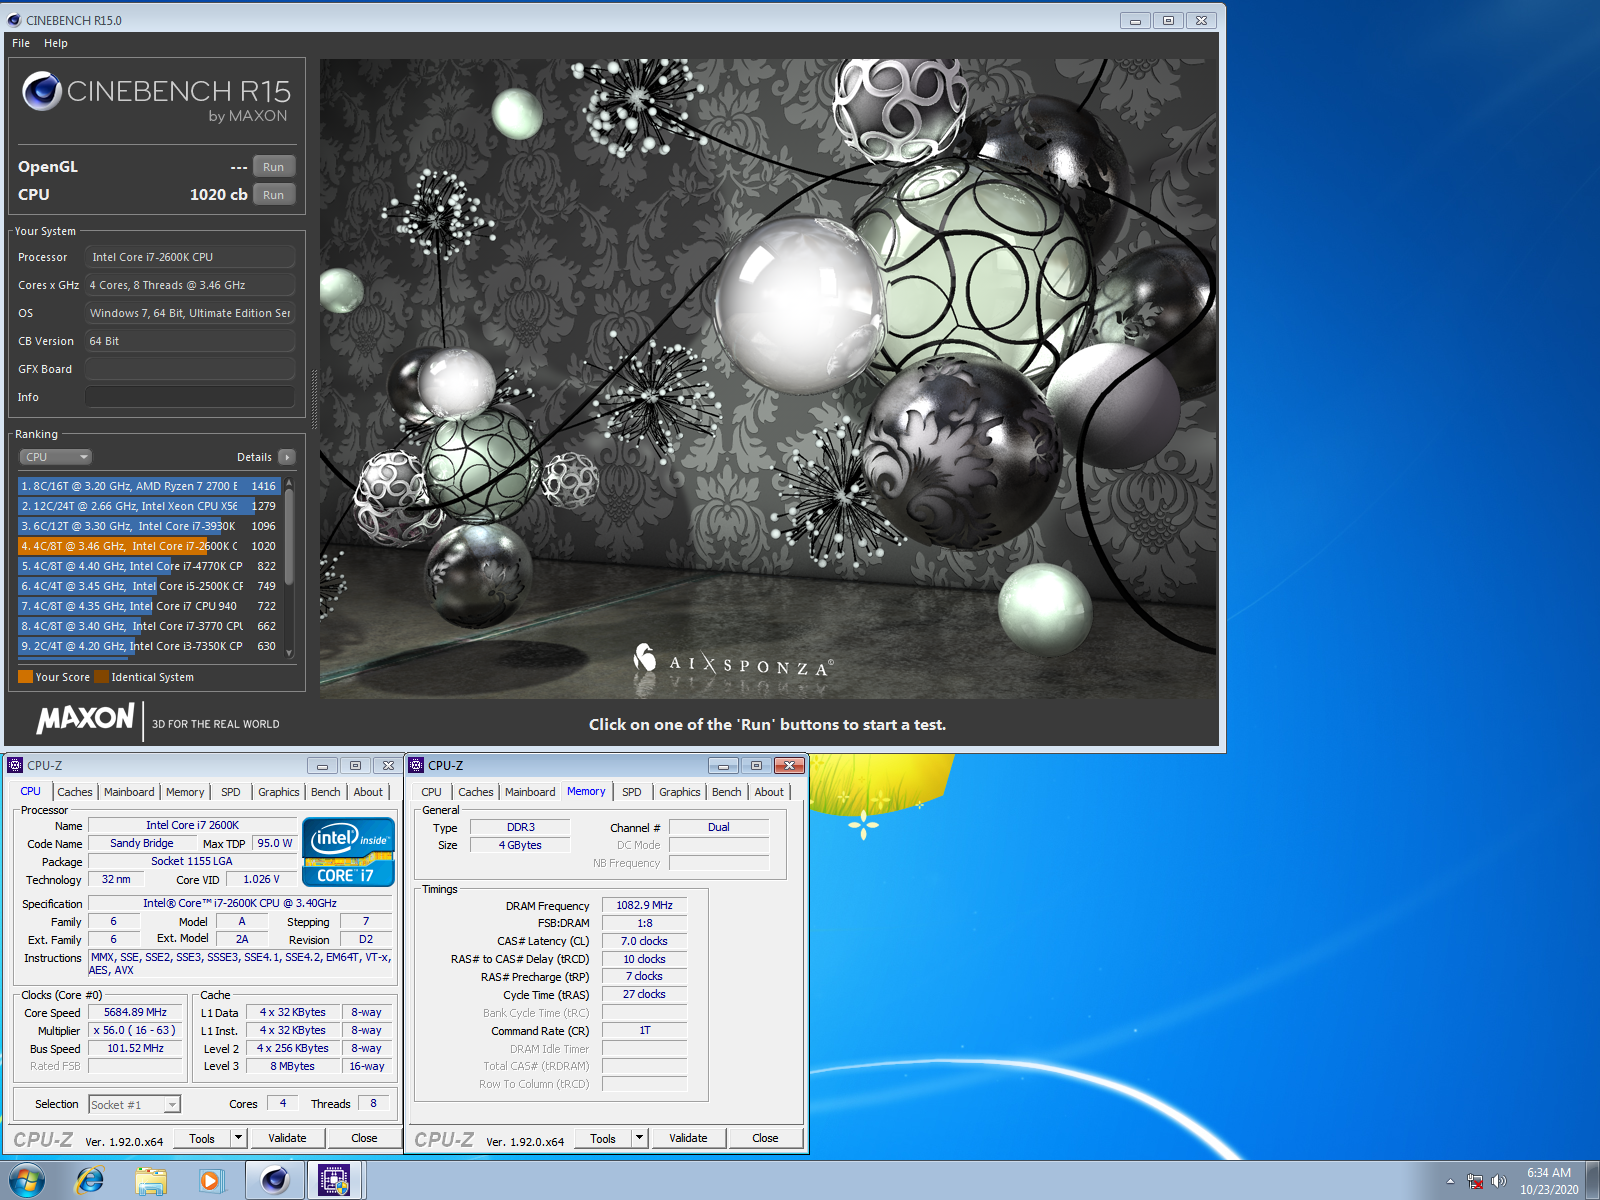Image resolution: width=1600 pixels, height=1200 pixels.
Task: Open Bench tab in right CPU-Z
Action: click(x=727, y=792)
